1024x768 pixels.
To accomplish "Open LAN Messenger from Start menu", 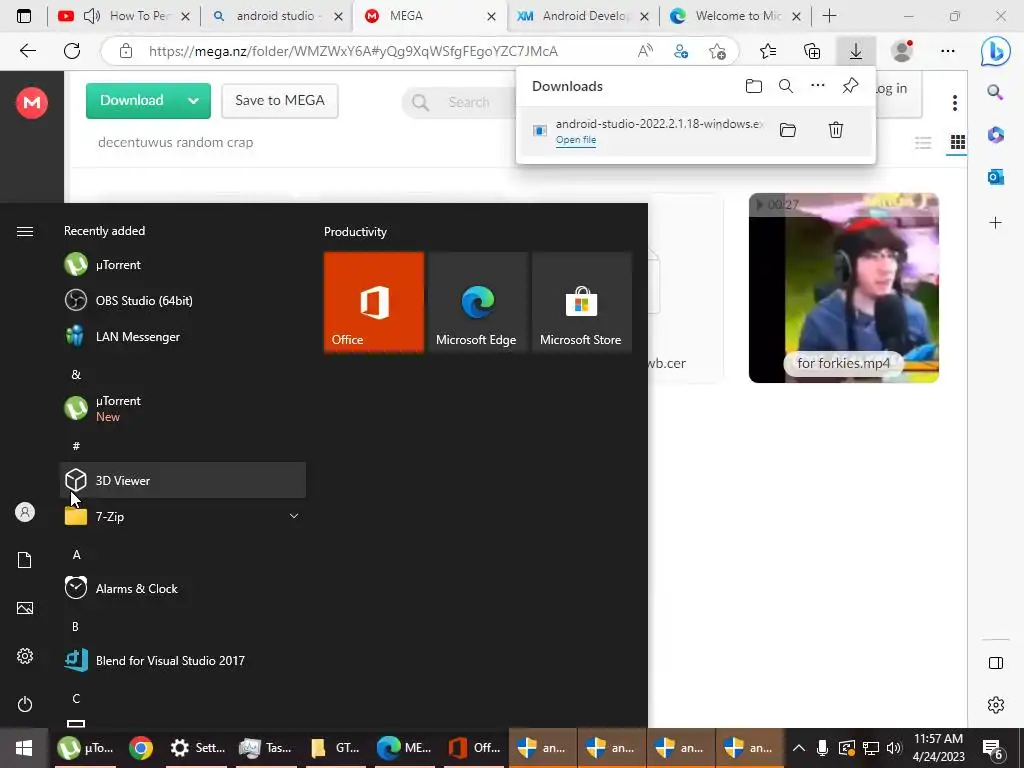I will tap(184, 336).
